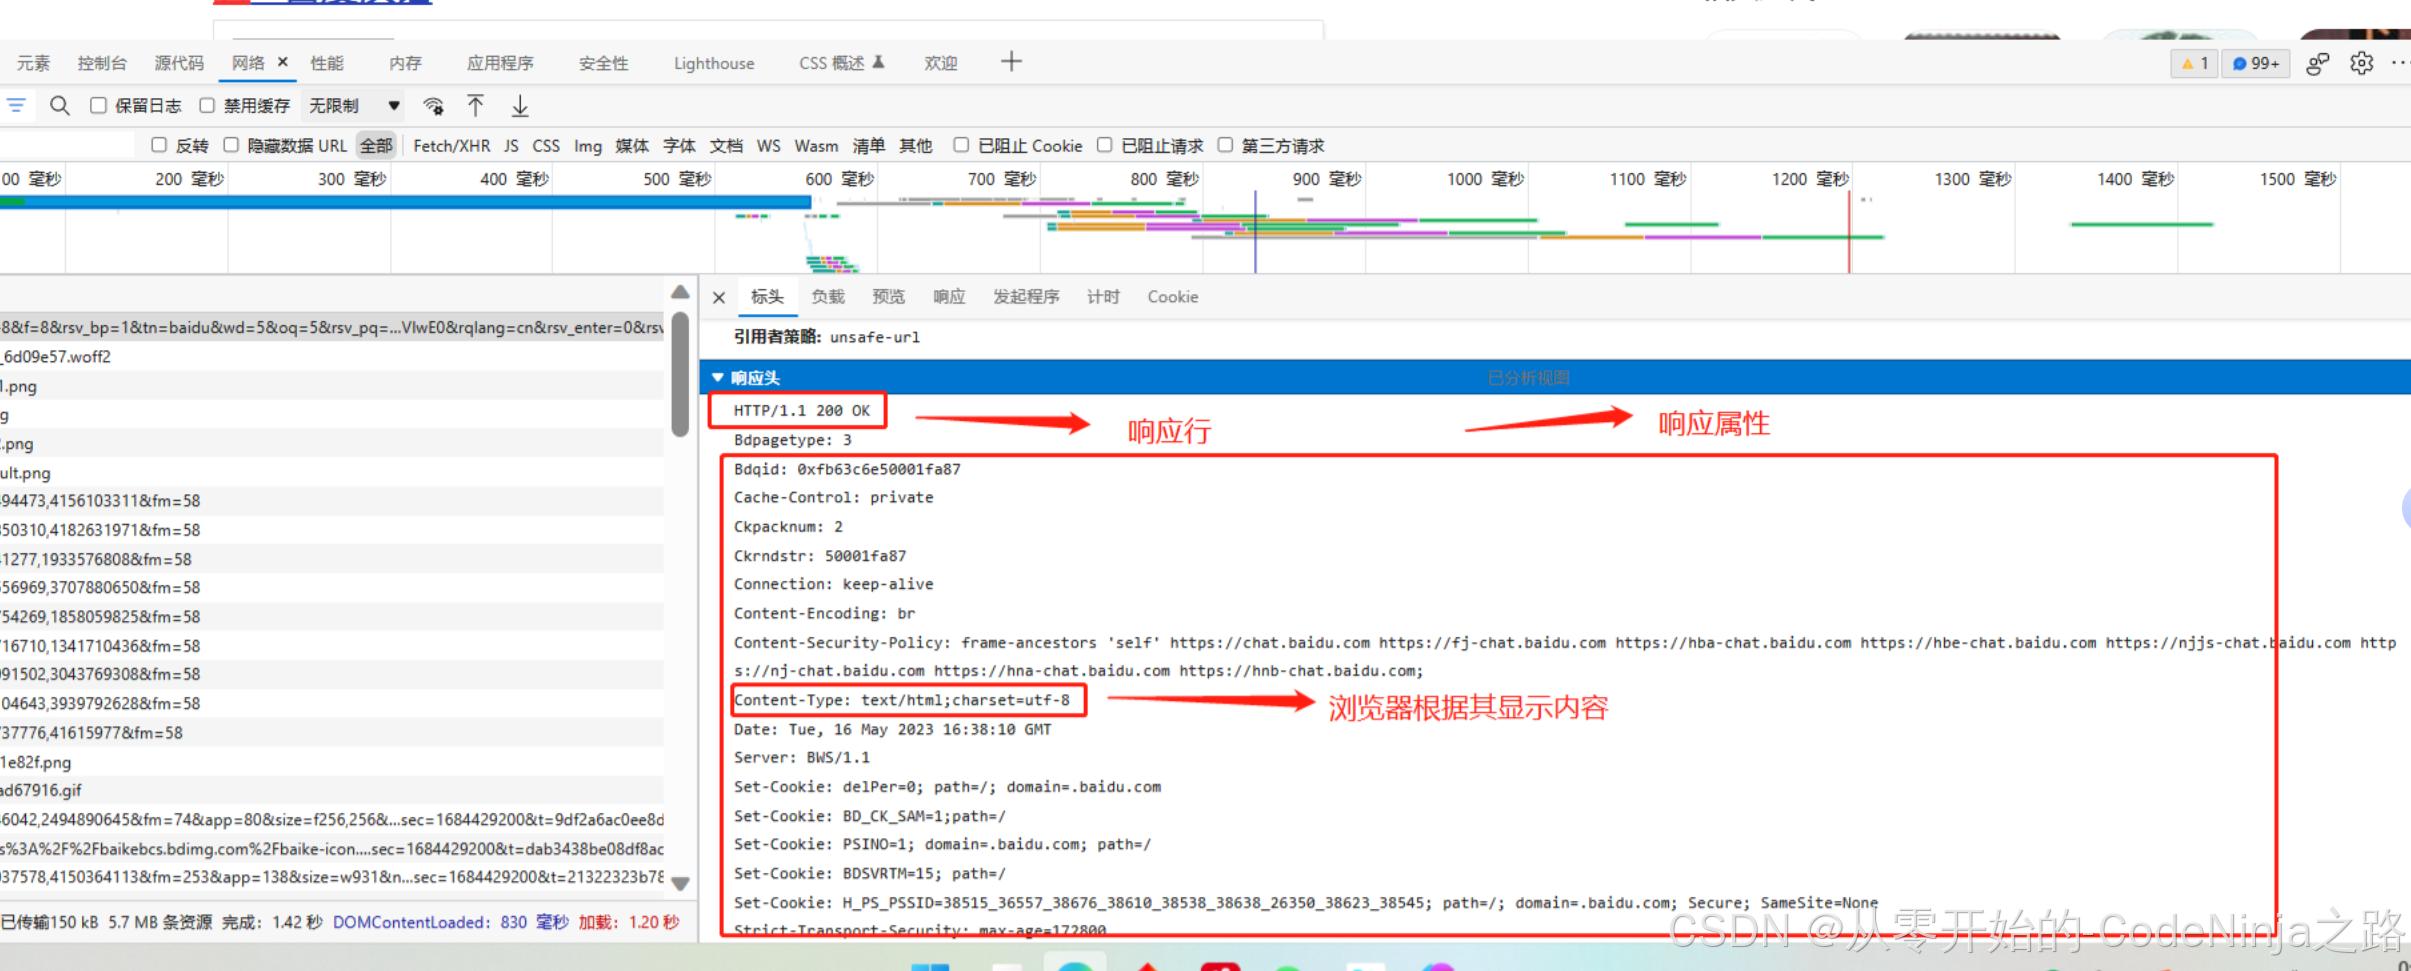Check the 已阻止 Cookie checkbox
Screen dimensions: 2411x971
[x=961, y=145]
